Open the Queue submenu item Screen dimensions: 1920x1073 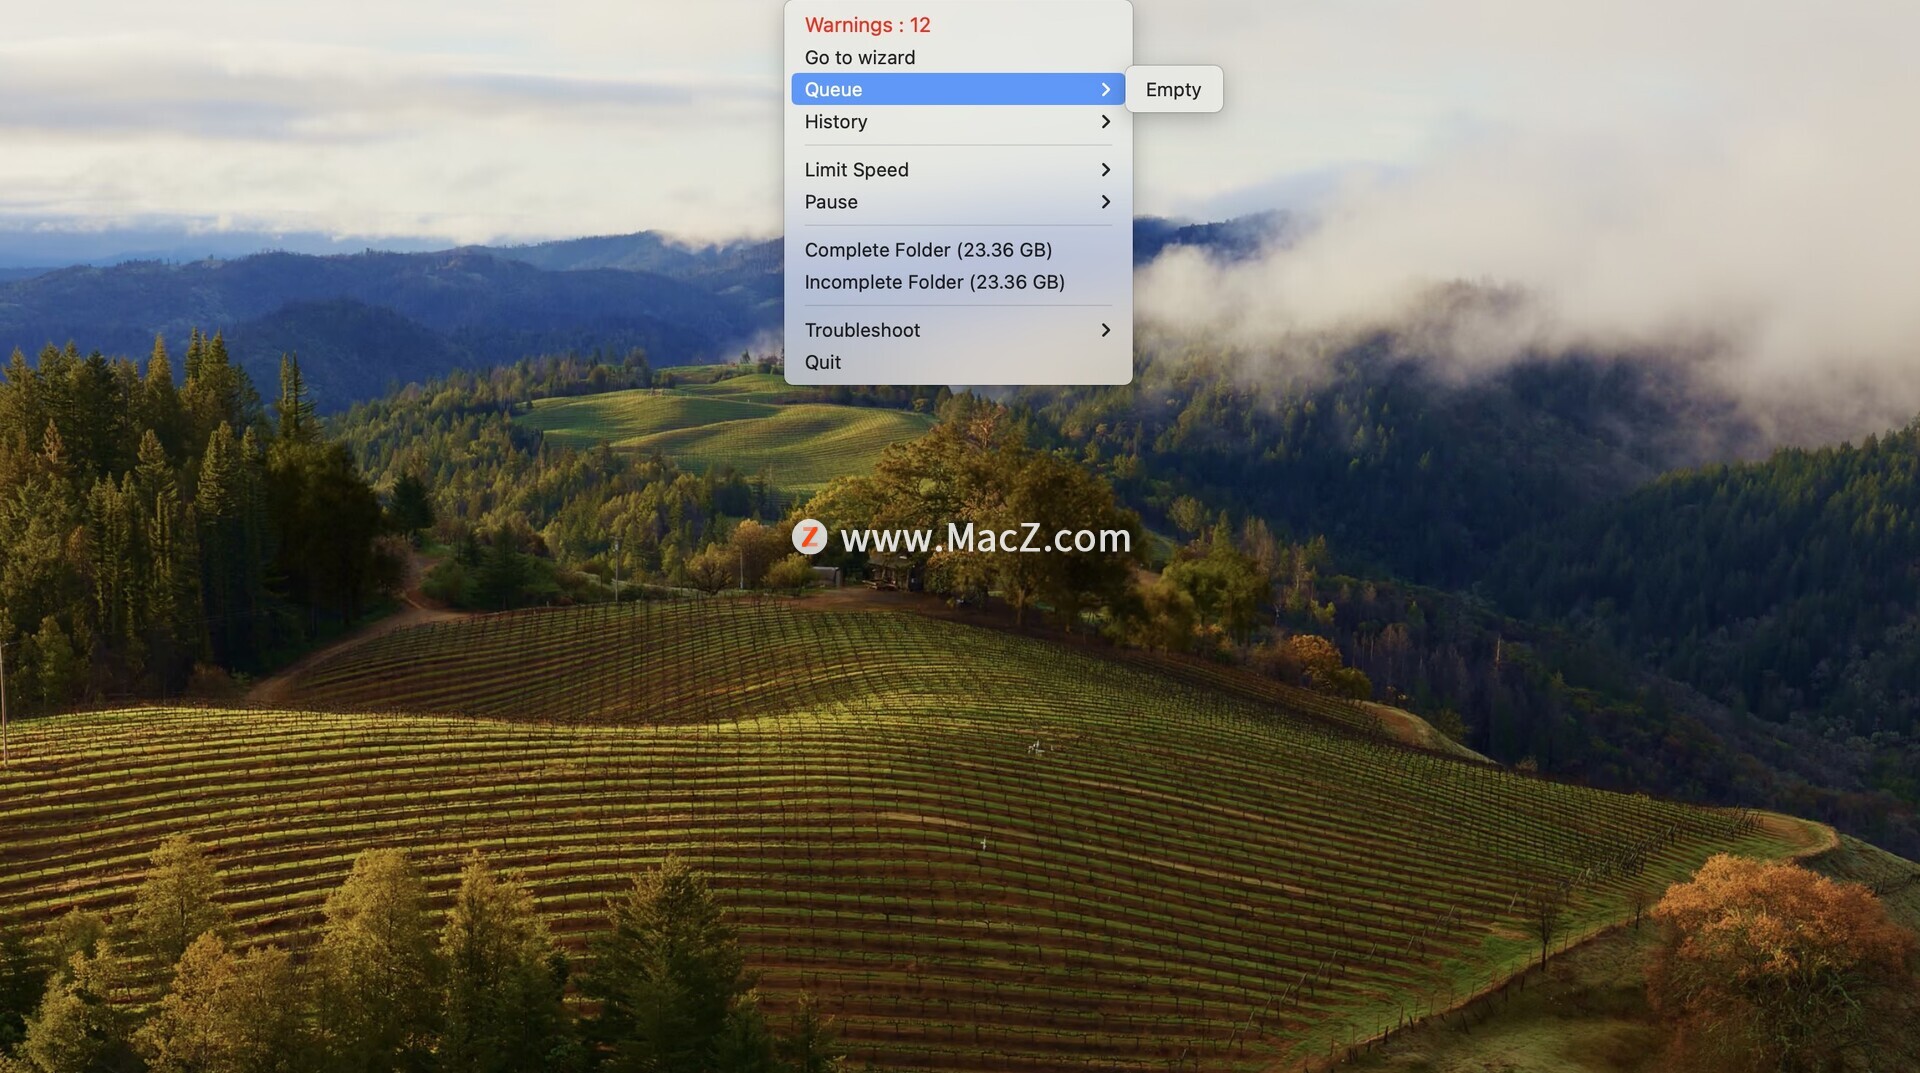coord(958,89)
